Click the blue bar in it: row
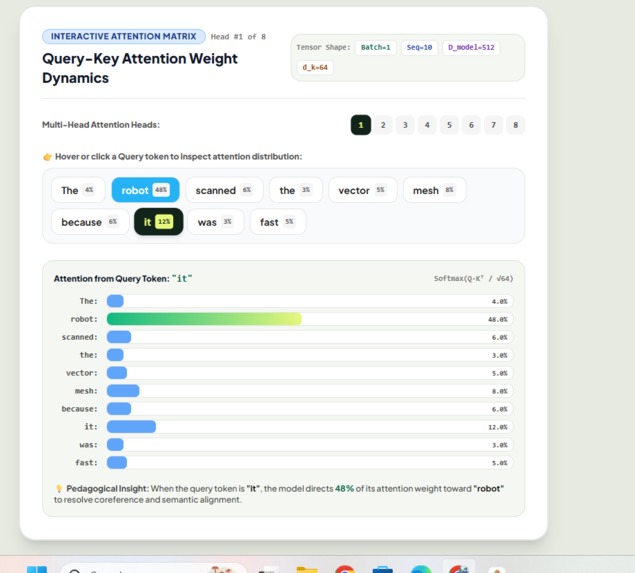Screen dimensions: 635x573 pos(131,427)
